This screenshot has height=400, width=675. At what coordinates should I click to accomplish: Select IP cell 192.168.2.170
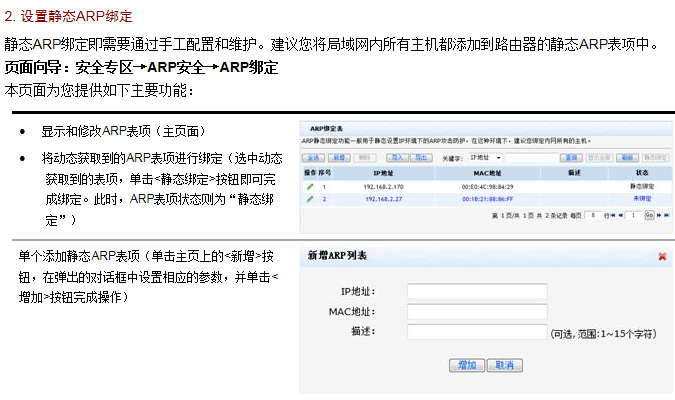383,187
